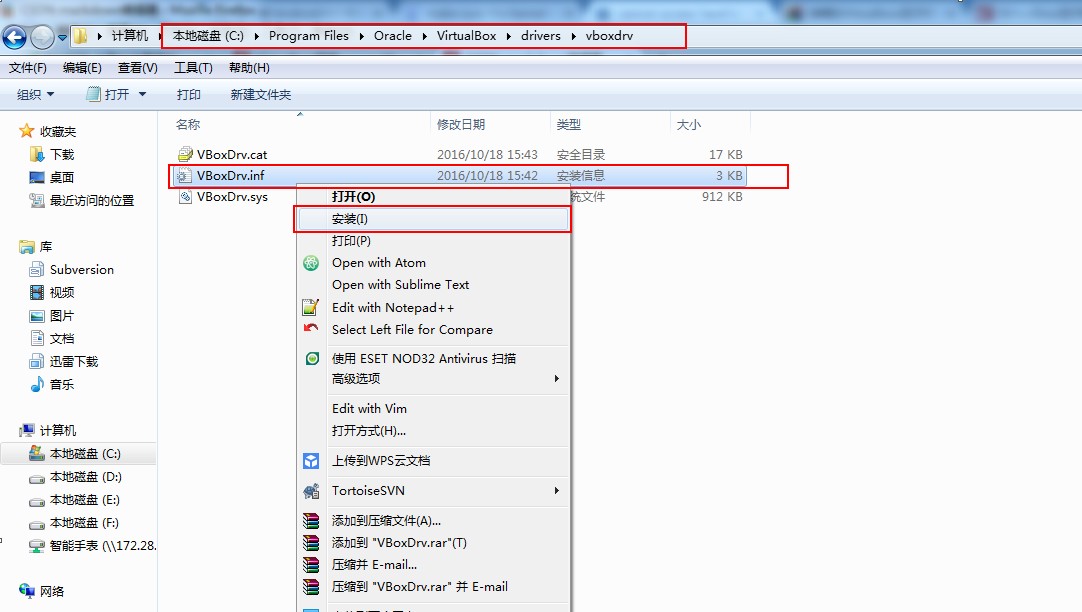Viewport: 1082px width, 612px height.
Task: Choose 压缩到 "VBoxDrv.rar" 并 E-mail
Action: pos(433,586)
